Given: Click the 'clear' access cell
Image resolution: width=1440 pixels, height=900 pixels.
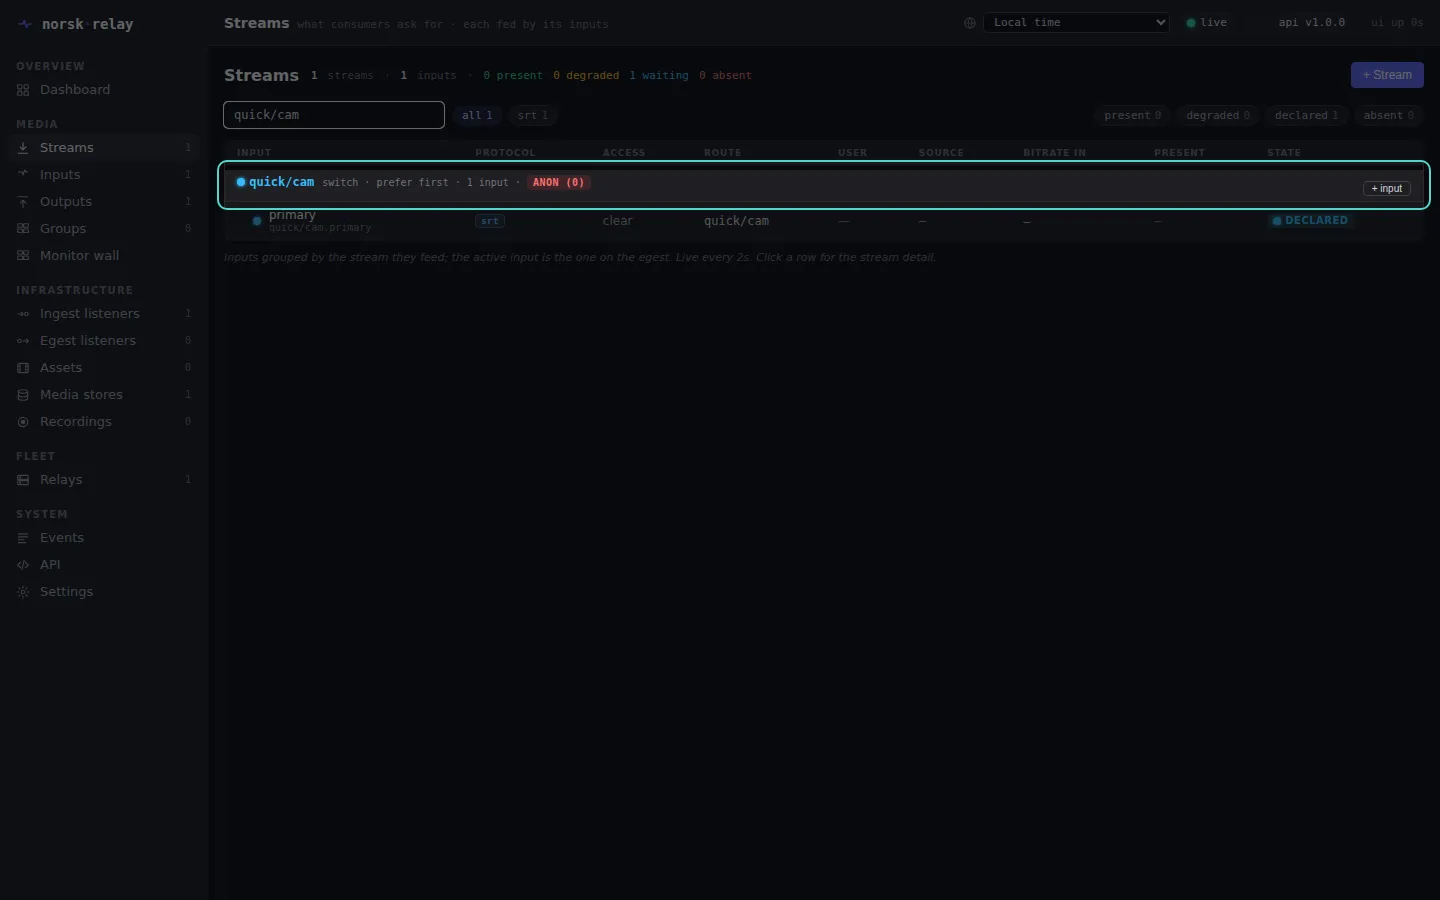Looking at the screenshot, I should (617, 221).
